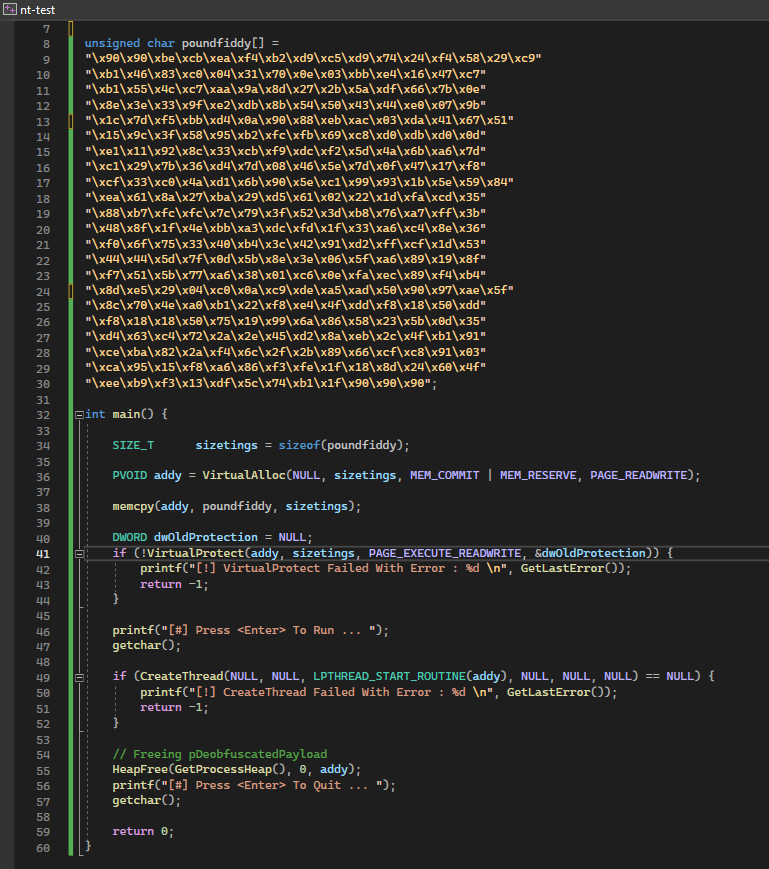Click the 'poundfiddy[]' declaration on line 8
Screen dimensions: 769x869
pos(223,43)
